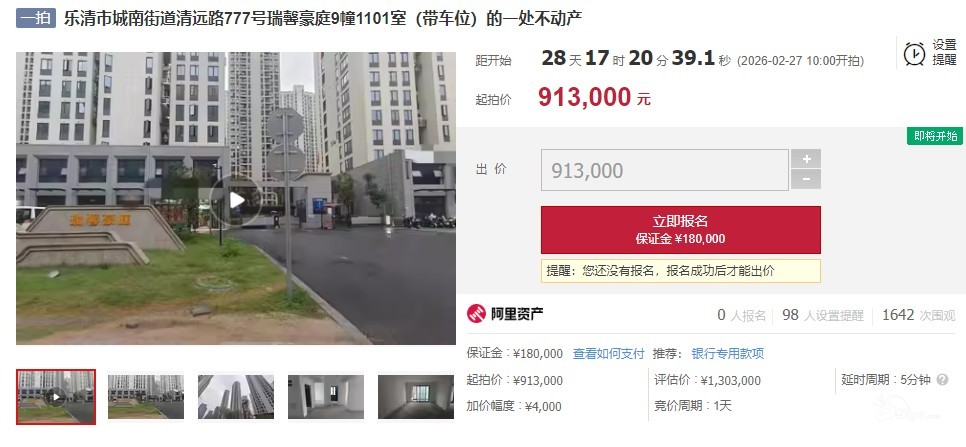
Task: Focus the 出价 bid amount field
Action: (665, 170)
